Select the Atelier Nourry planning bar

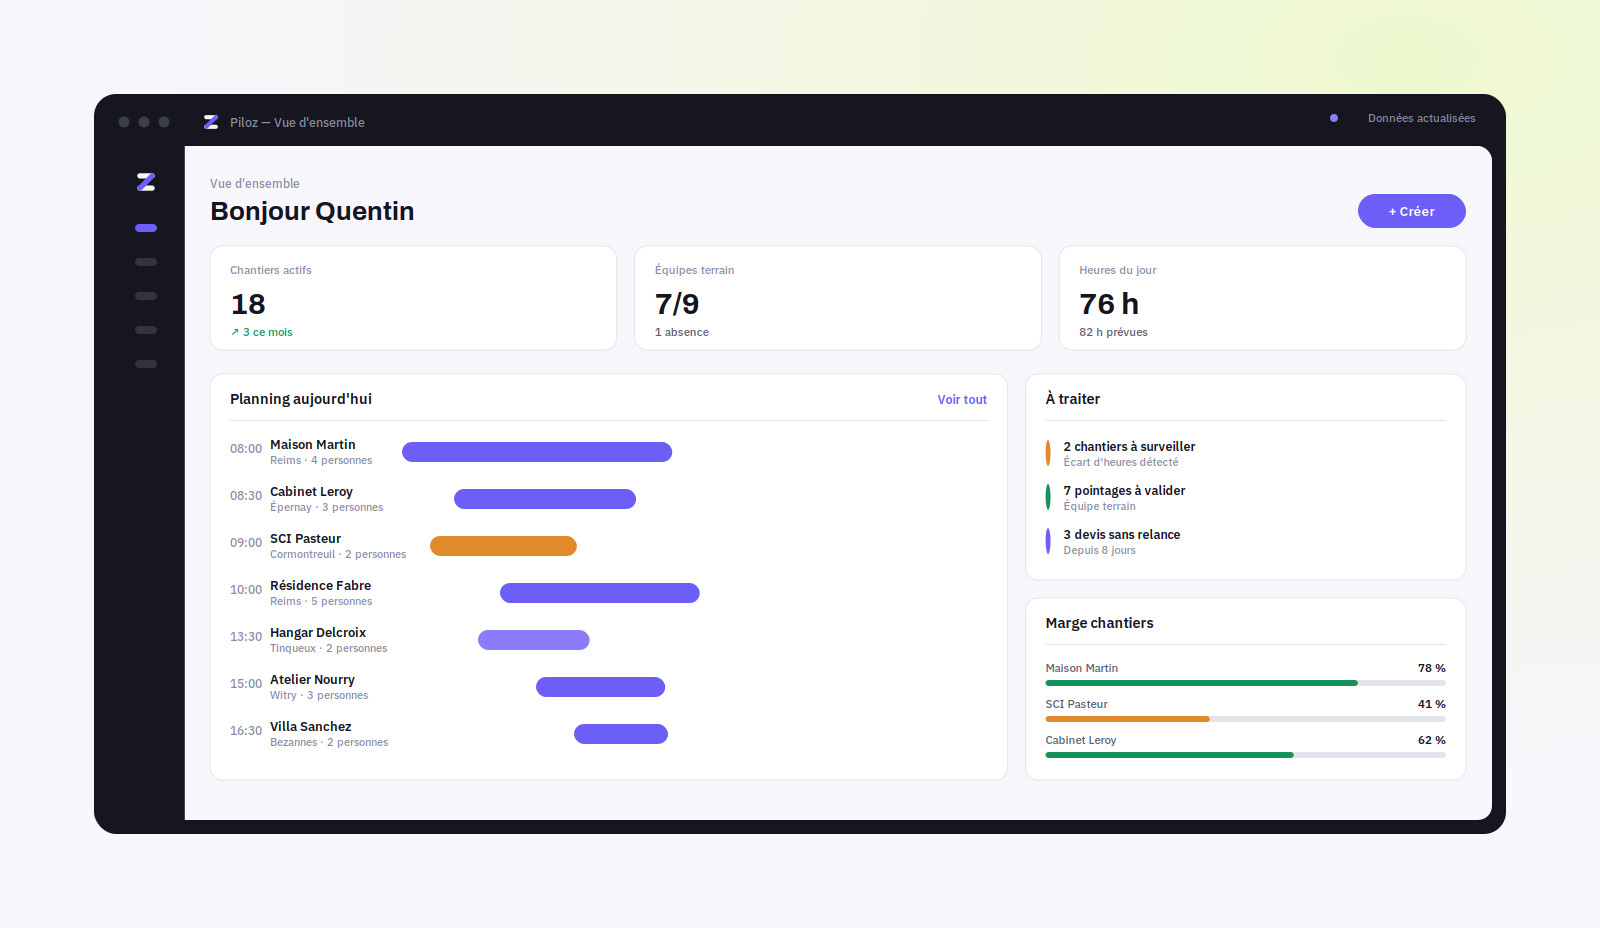click(x=600, y=687)
